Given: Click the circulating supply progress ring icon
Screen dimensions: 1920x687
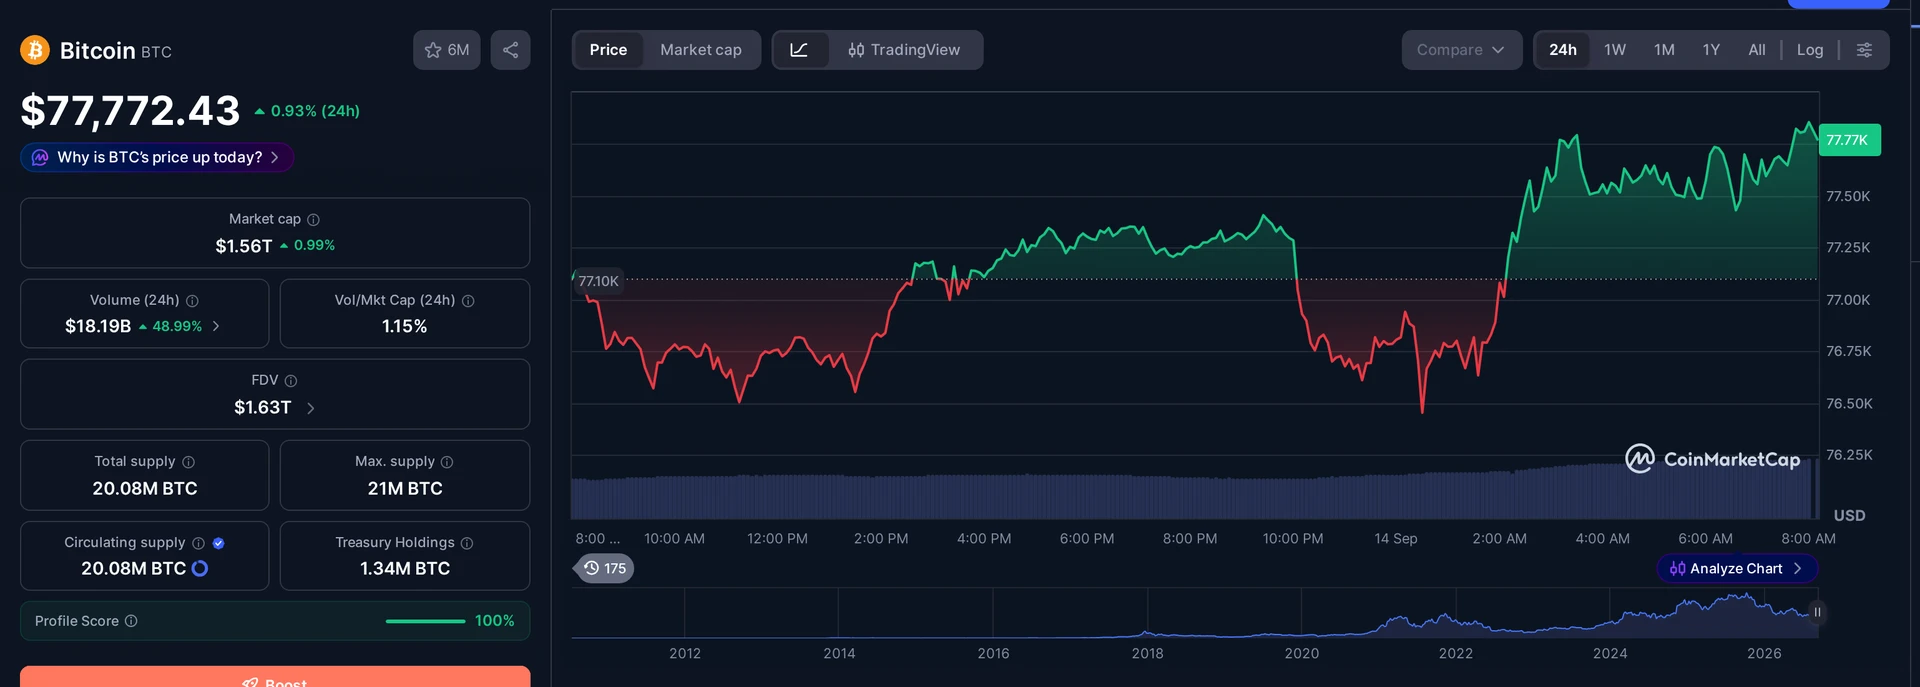Looking at the screenshot, I should coord(200,568).
